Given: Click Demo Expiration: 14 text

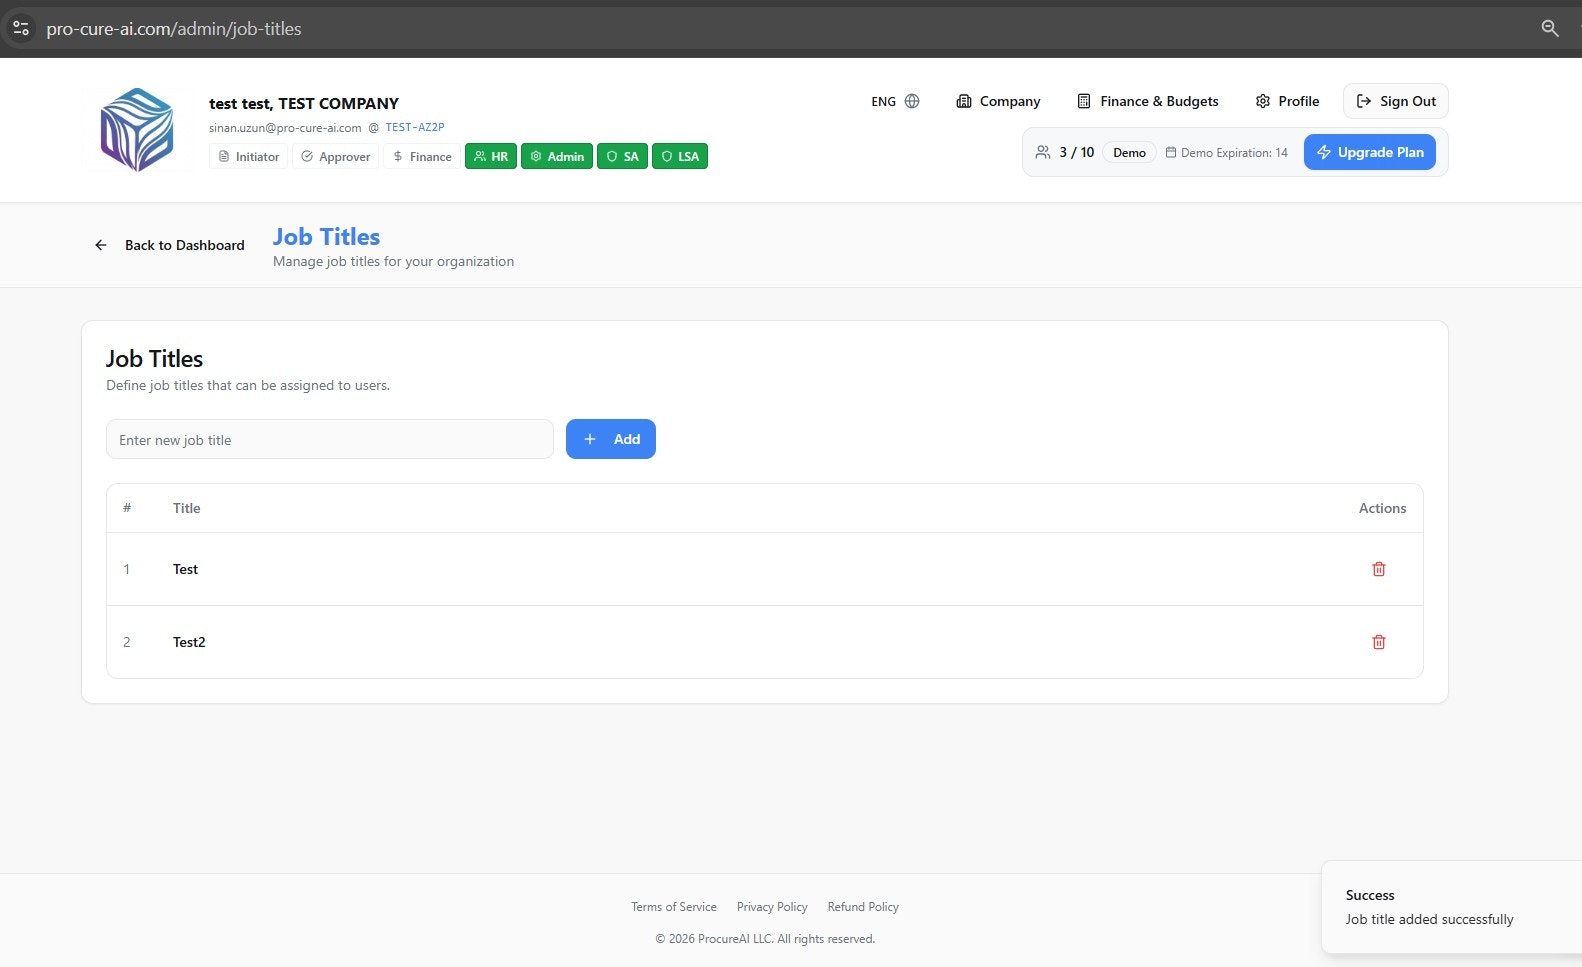Looking at the screenshot, I should pyautogui.click(x=1226, y=152).
